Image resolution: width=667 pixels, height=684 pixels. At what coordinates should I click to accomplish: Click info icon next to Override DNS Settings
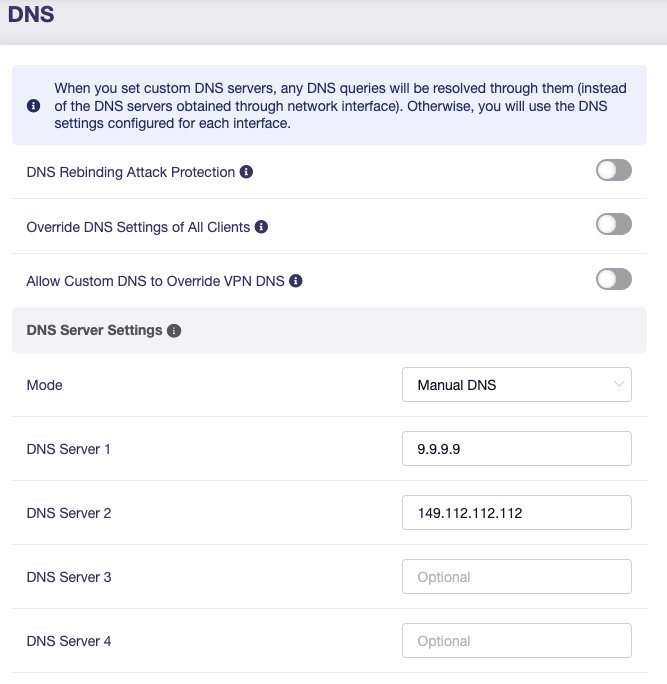(262, 227)
